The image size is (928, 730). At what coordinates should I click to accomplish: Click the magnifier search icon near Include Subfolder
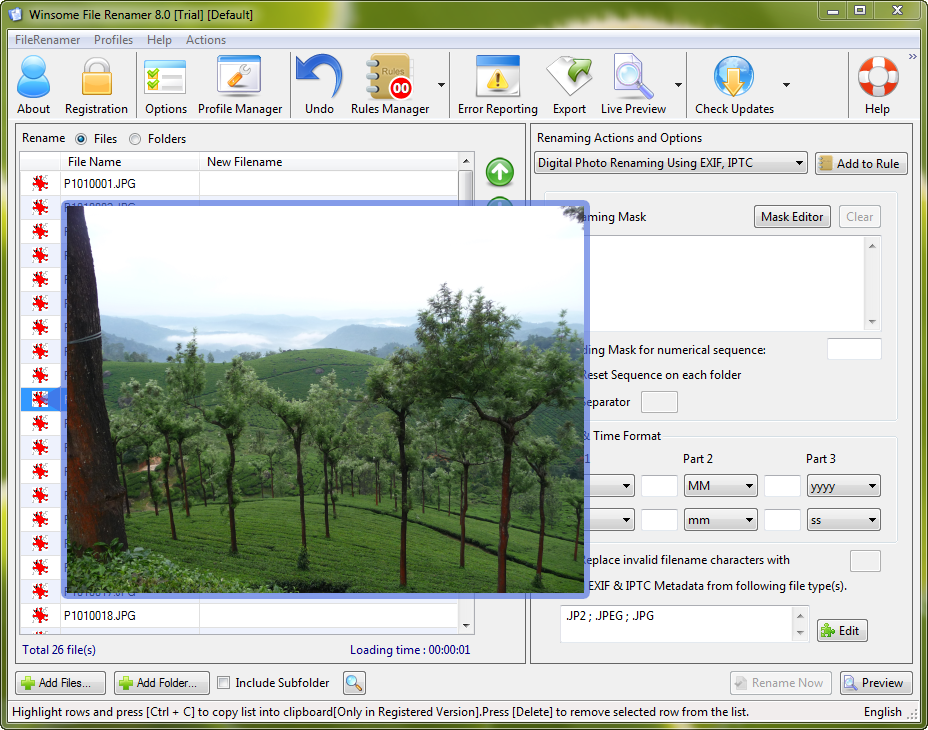[x=354, y=683]
